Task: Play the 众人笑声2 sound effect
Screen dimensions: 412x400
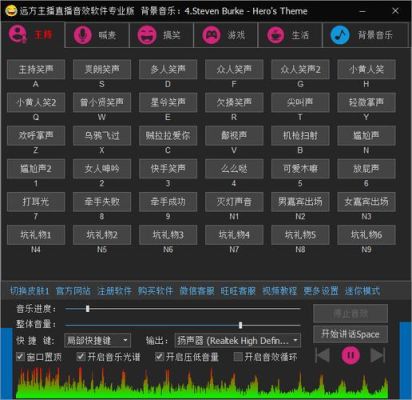Action: (x=300, y=69)
